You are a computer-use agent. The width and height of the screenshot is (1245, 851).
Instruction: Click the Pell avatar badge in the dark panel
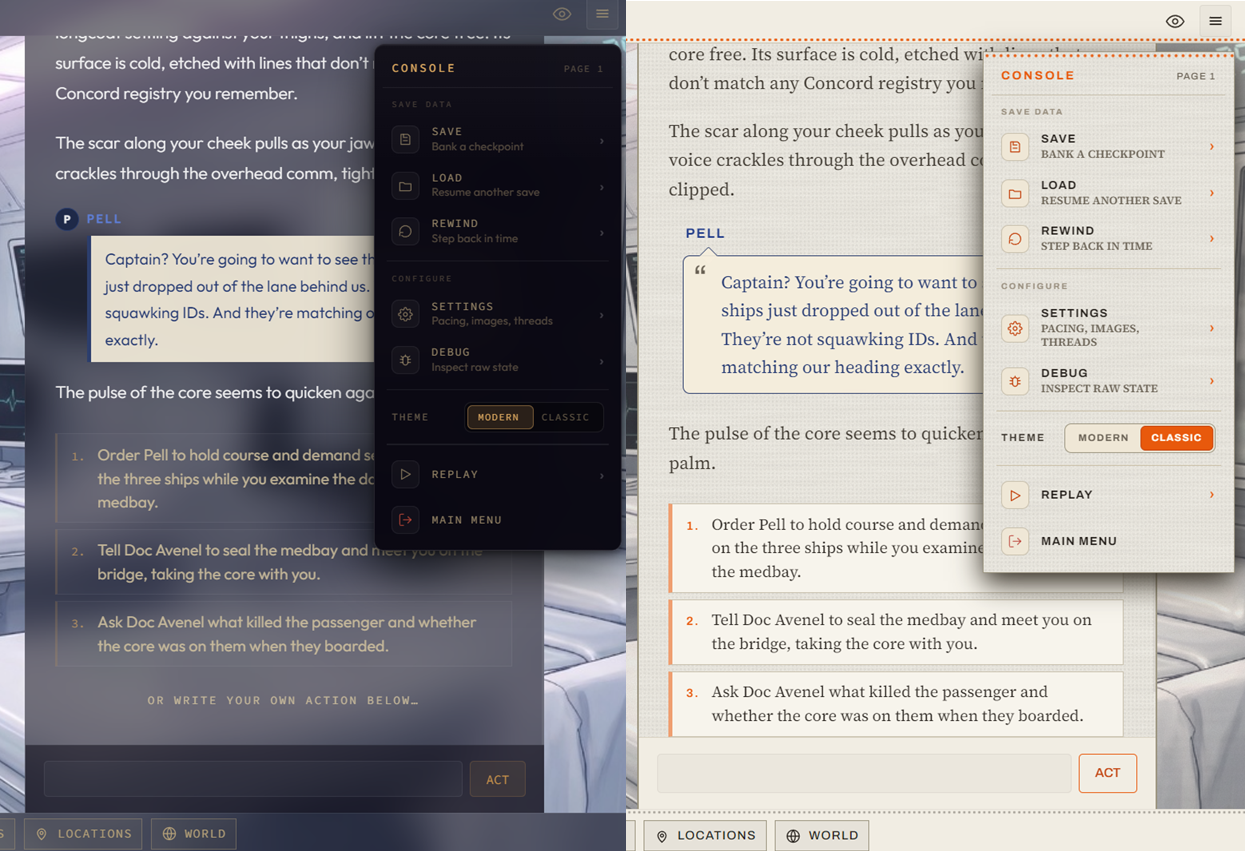click(67, 219)
